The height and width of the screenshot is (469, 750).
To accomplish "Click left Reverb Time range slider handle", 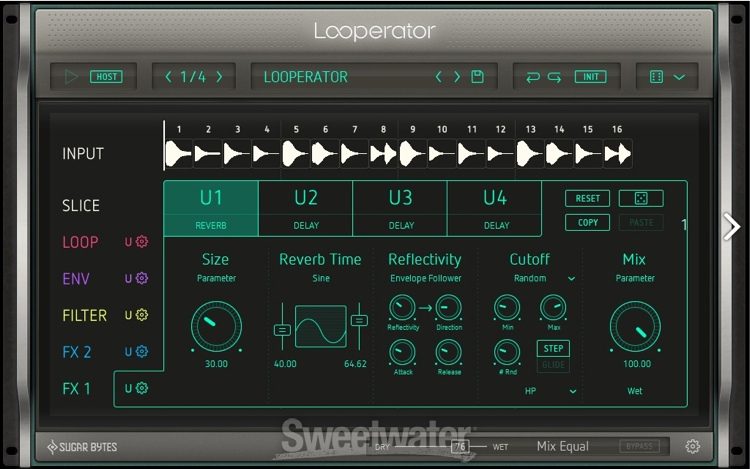I will pyautogui.click(x=282, y=330).
